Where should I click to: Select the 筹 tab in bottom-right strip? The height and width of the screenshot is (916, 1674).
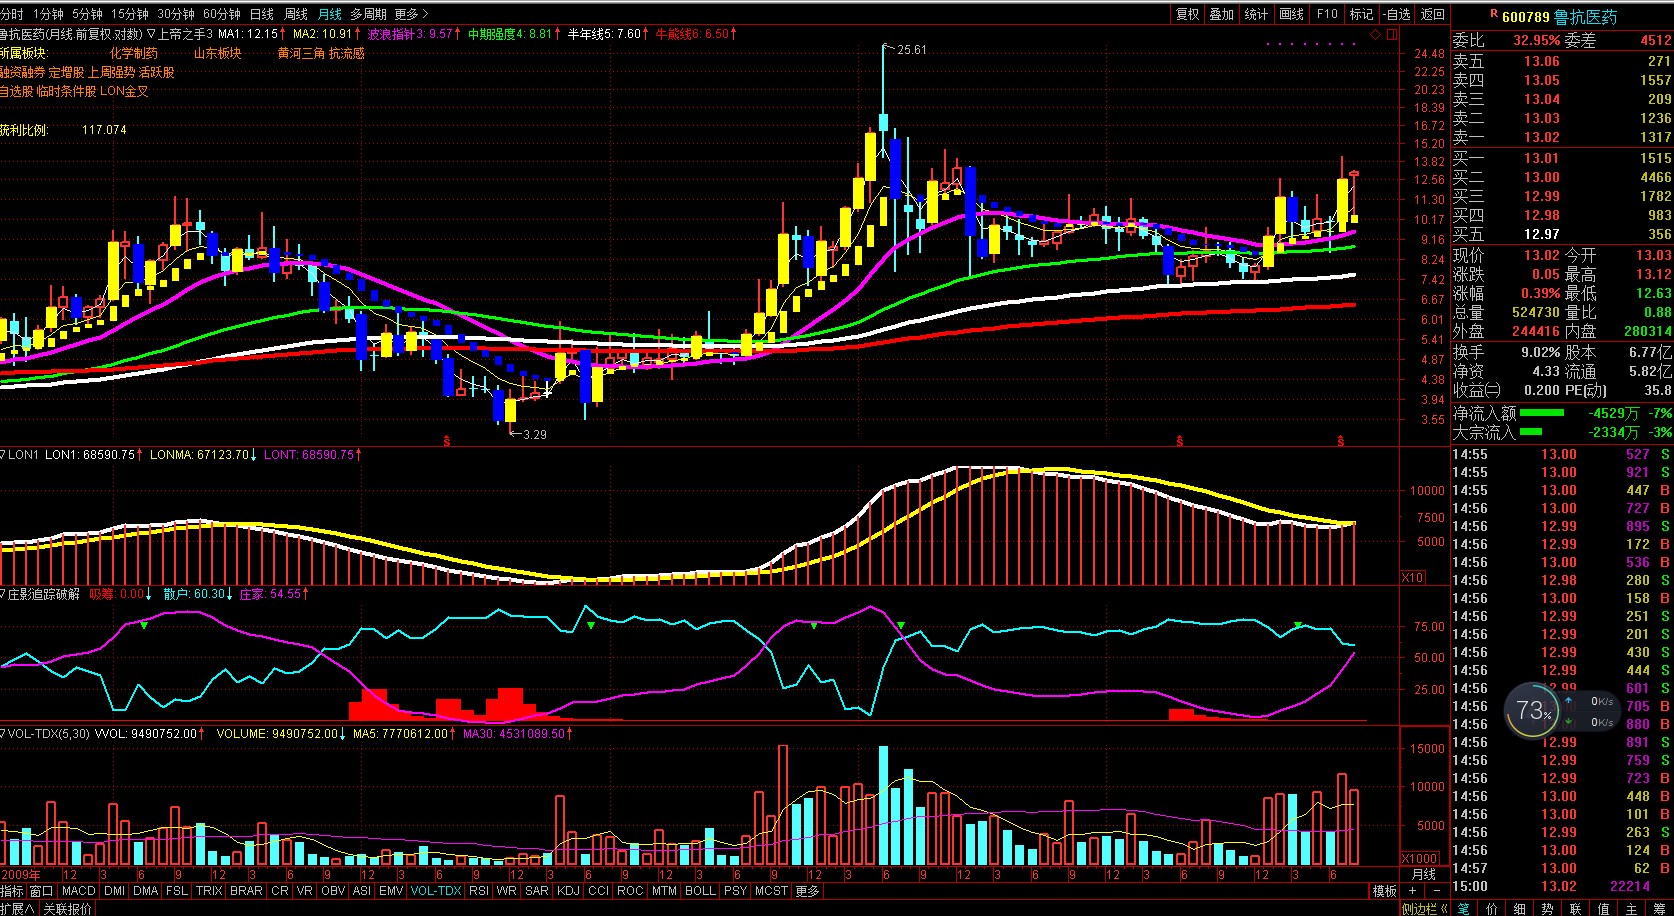1660,909
